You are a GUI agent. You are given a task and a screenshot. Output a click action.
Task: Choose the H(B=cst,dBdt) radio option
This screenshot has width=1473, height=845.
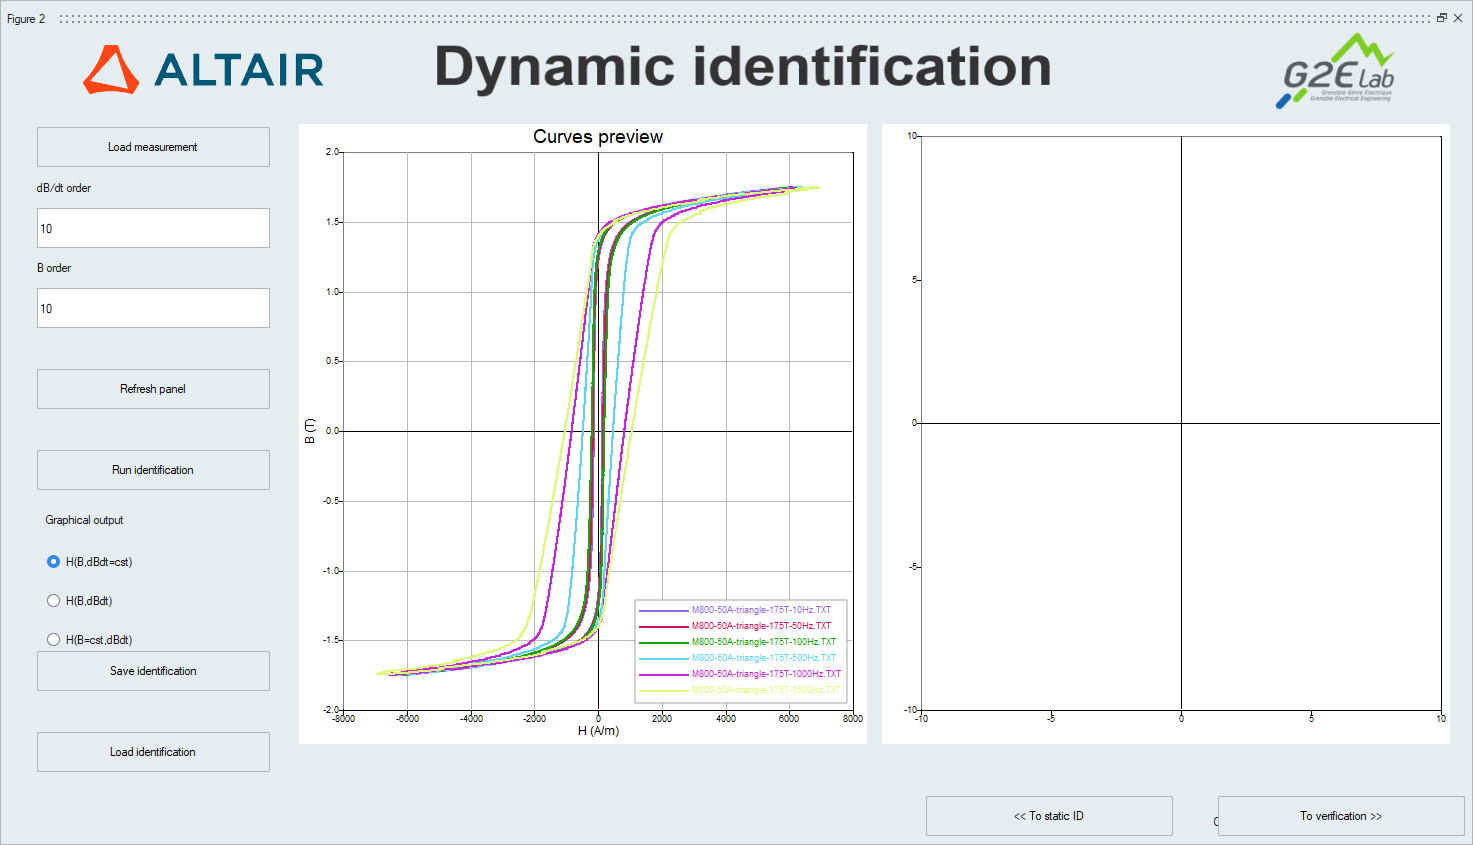click(54, 640)
